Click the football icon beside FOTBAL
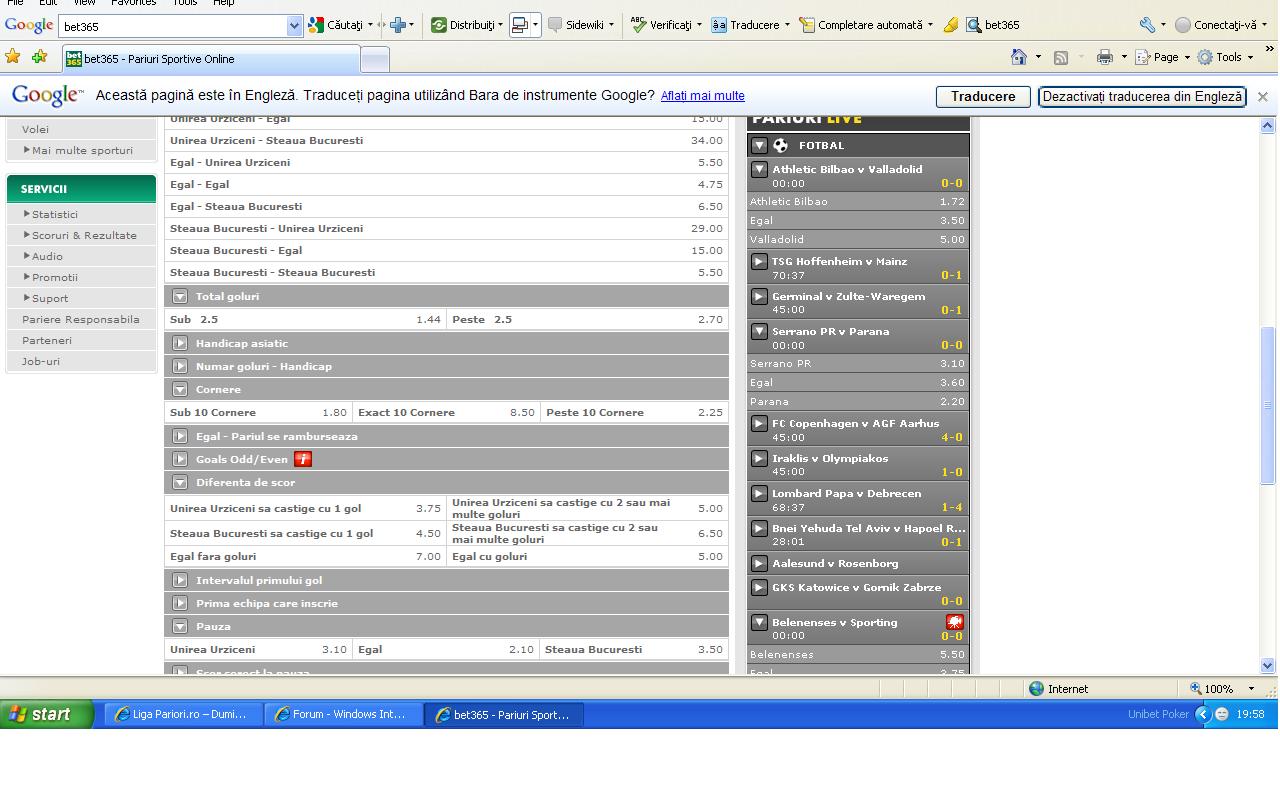 point(781,145)
